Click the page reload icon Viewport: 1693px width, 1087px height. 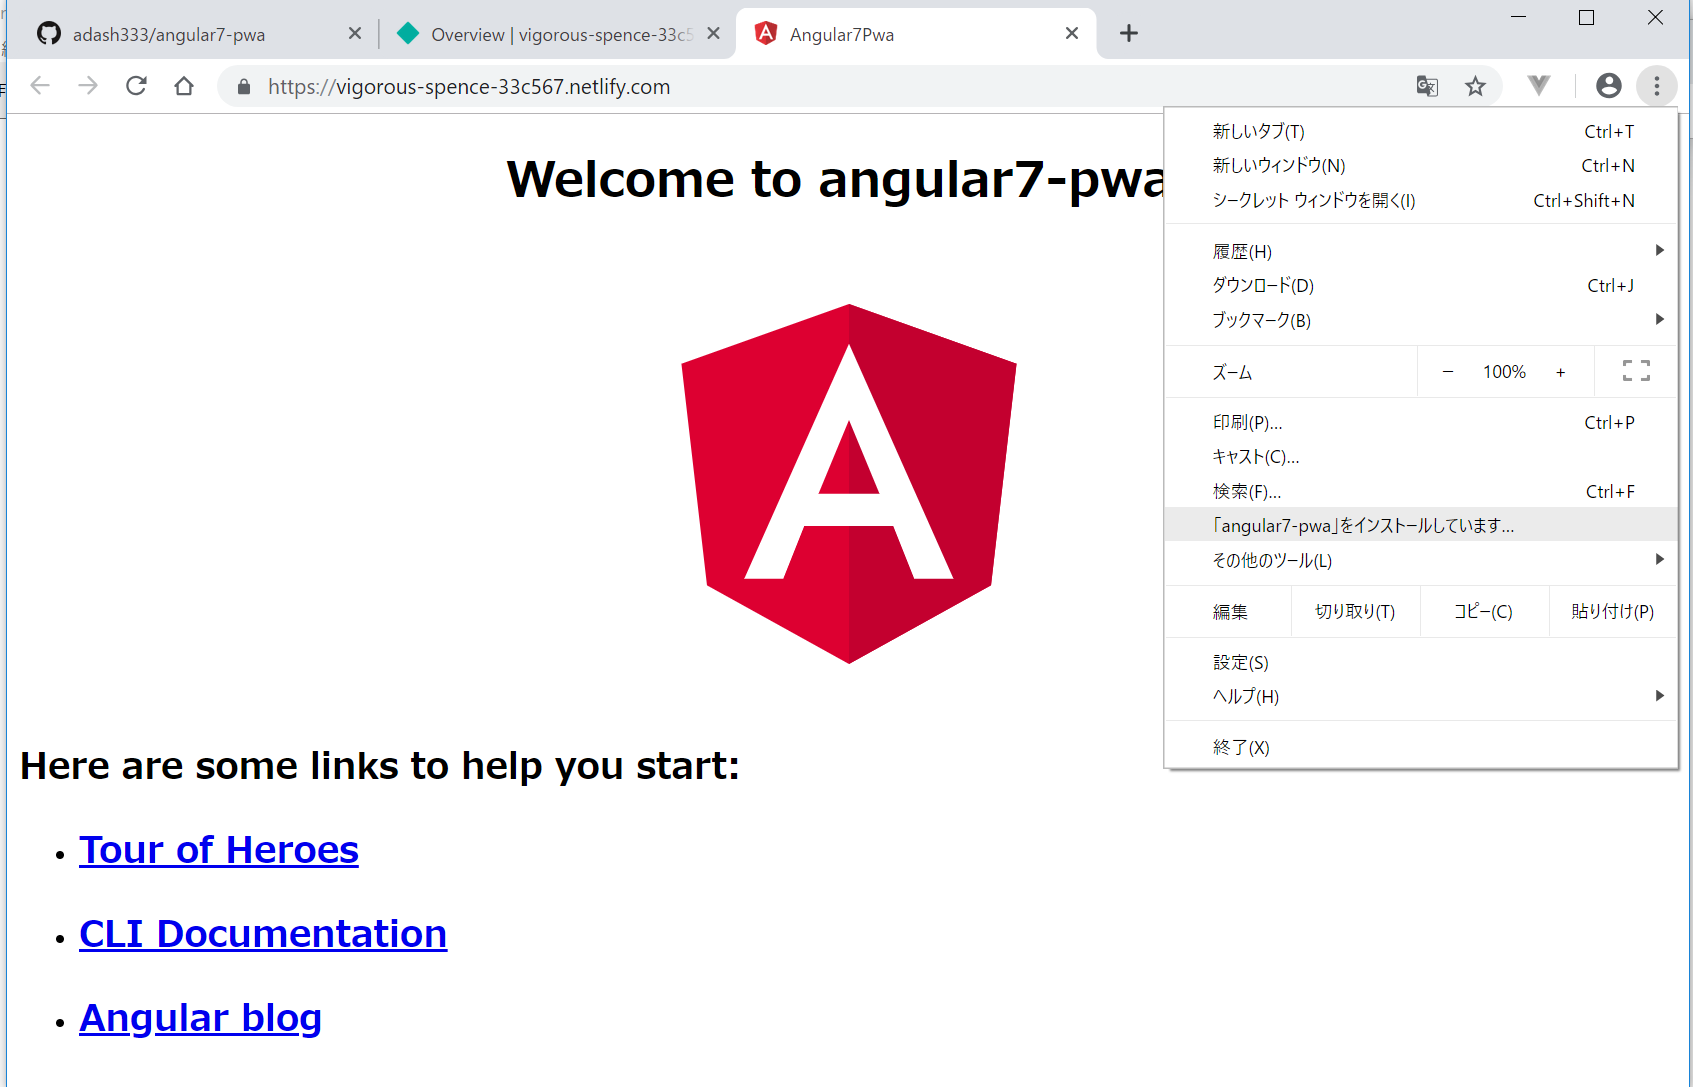136,86
